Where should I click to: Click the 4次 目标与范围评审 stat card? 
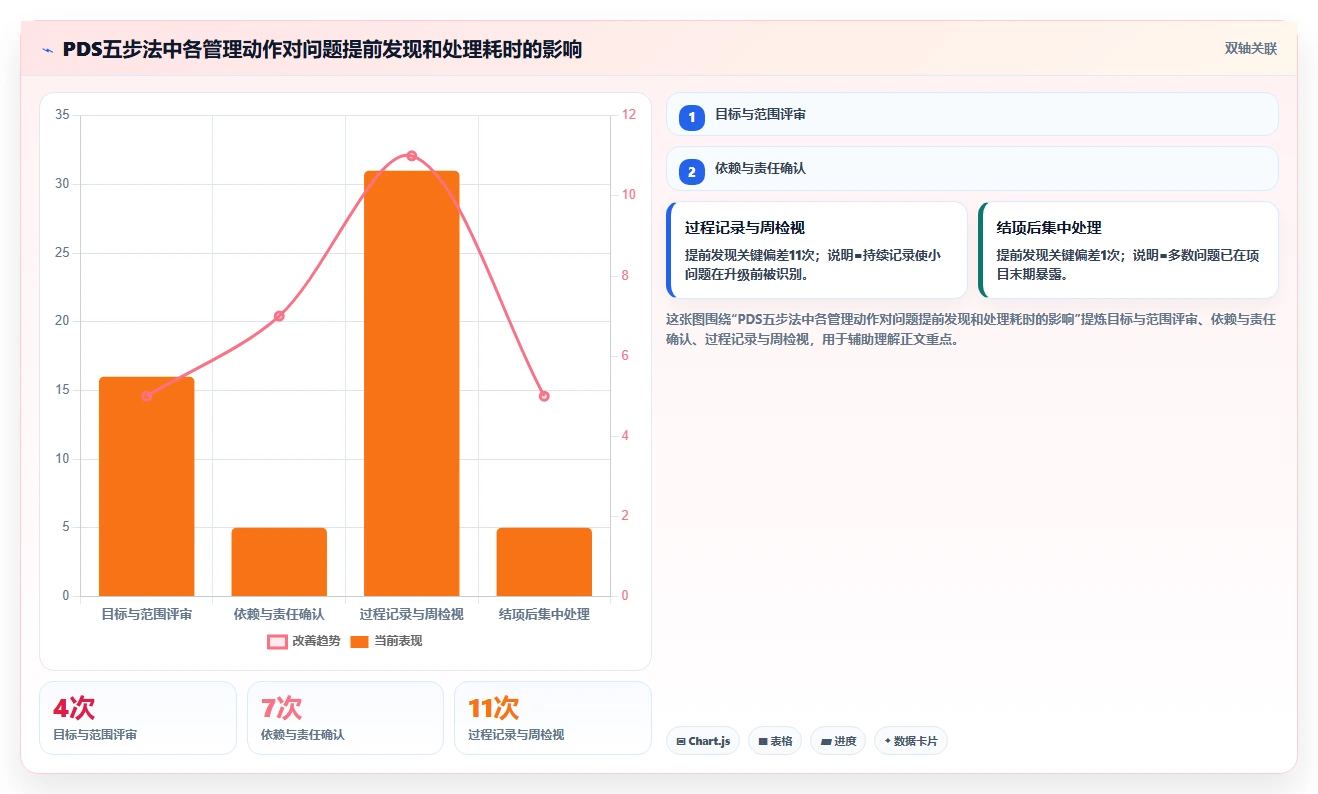tap(138, 718)
